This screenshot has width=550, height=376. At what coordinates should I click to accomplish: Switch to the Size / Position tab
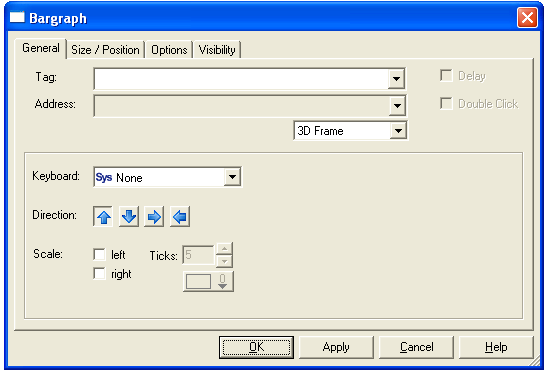pyautogui.click(x=105, y=50)
